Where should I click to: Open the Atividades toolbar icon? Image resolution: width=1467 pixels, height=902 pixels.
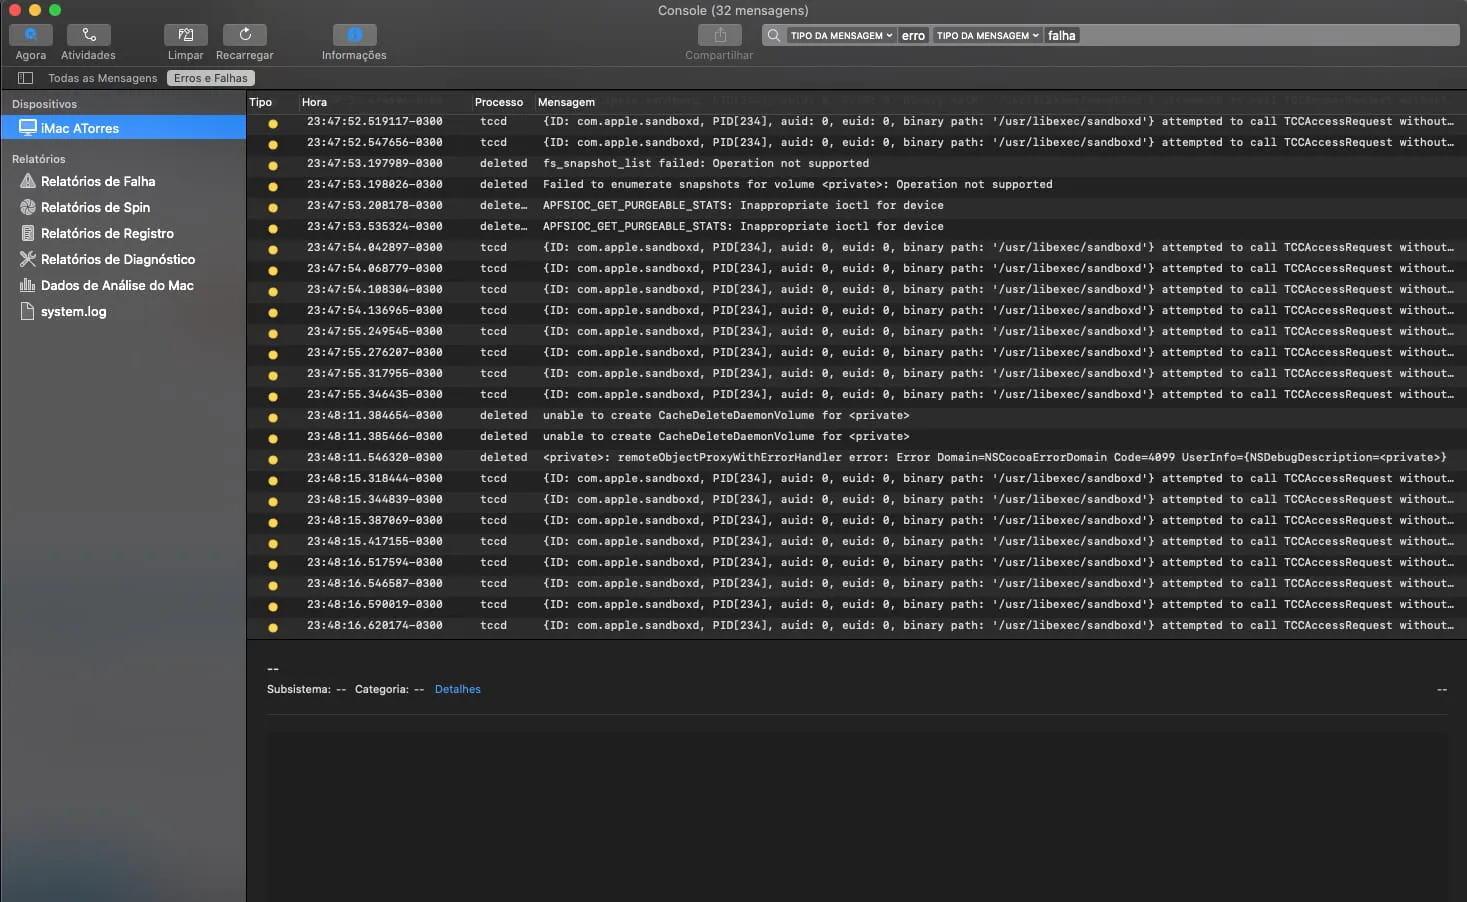pos(88,35)
